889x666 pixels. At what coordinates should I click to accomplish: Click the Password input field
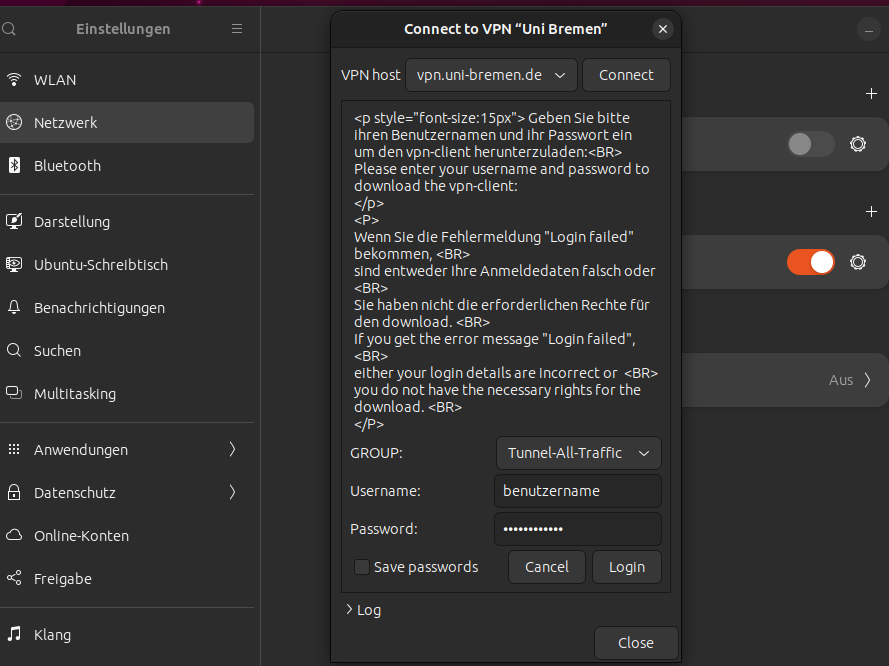(577, 529)
